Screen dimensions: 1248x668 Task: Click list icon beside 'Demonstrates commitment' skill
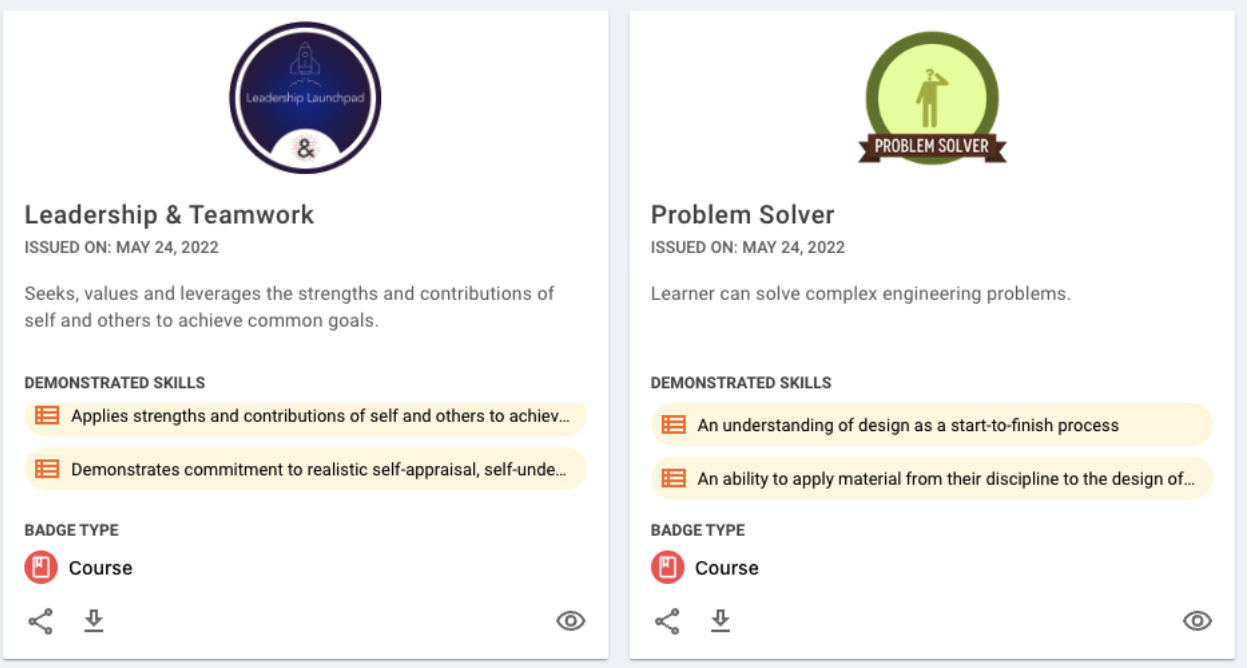(47, 469)
